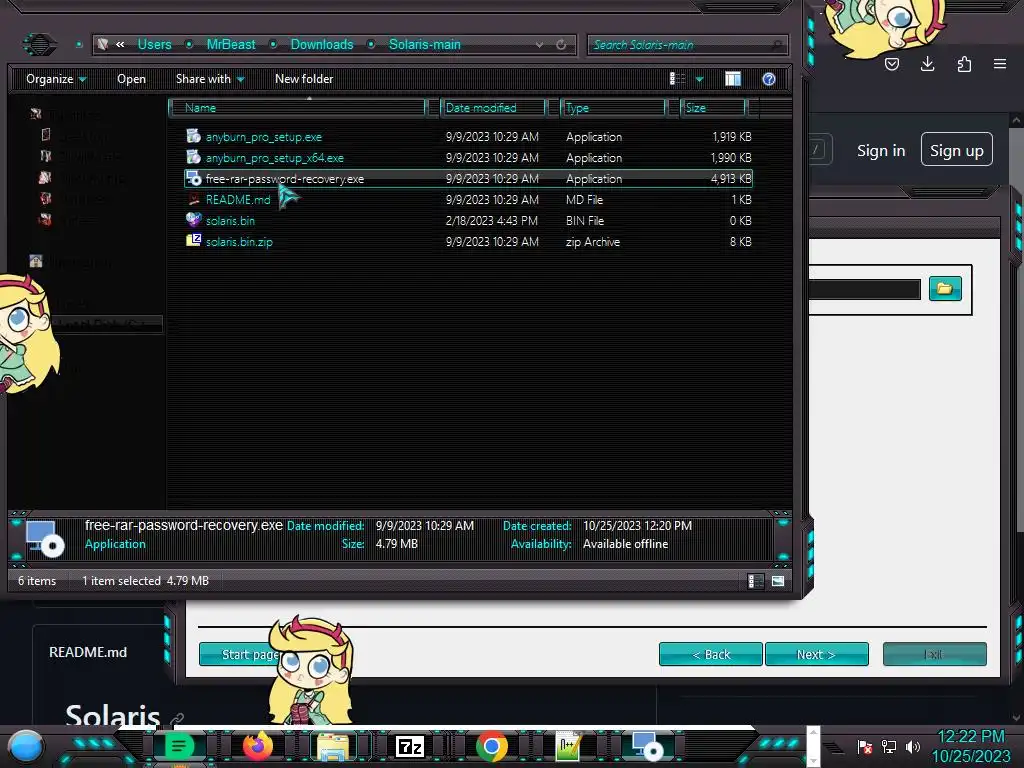Open Spotify from the taskbar
The height and width of the screenshot is (768, 1024).
tap(178, 746)
